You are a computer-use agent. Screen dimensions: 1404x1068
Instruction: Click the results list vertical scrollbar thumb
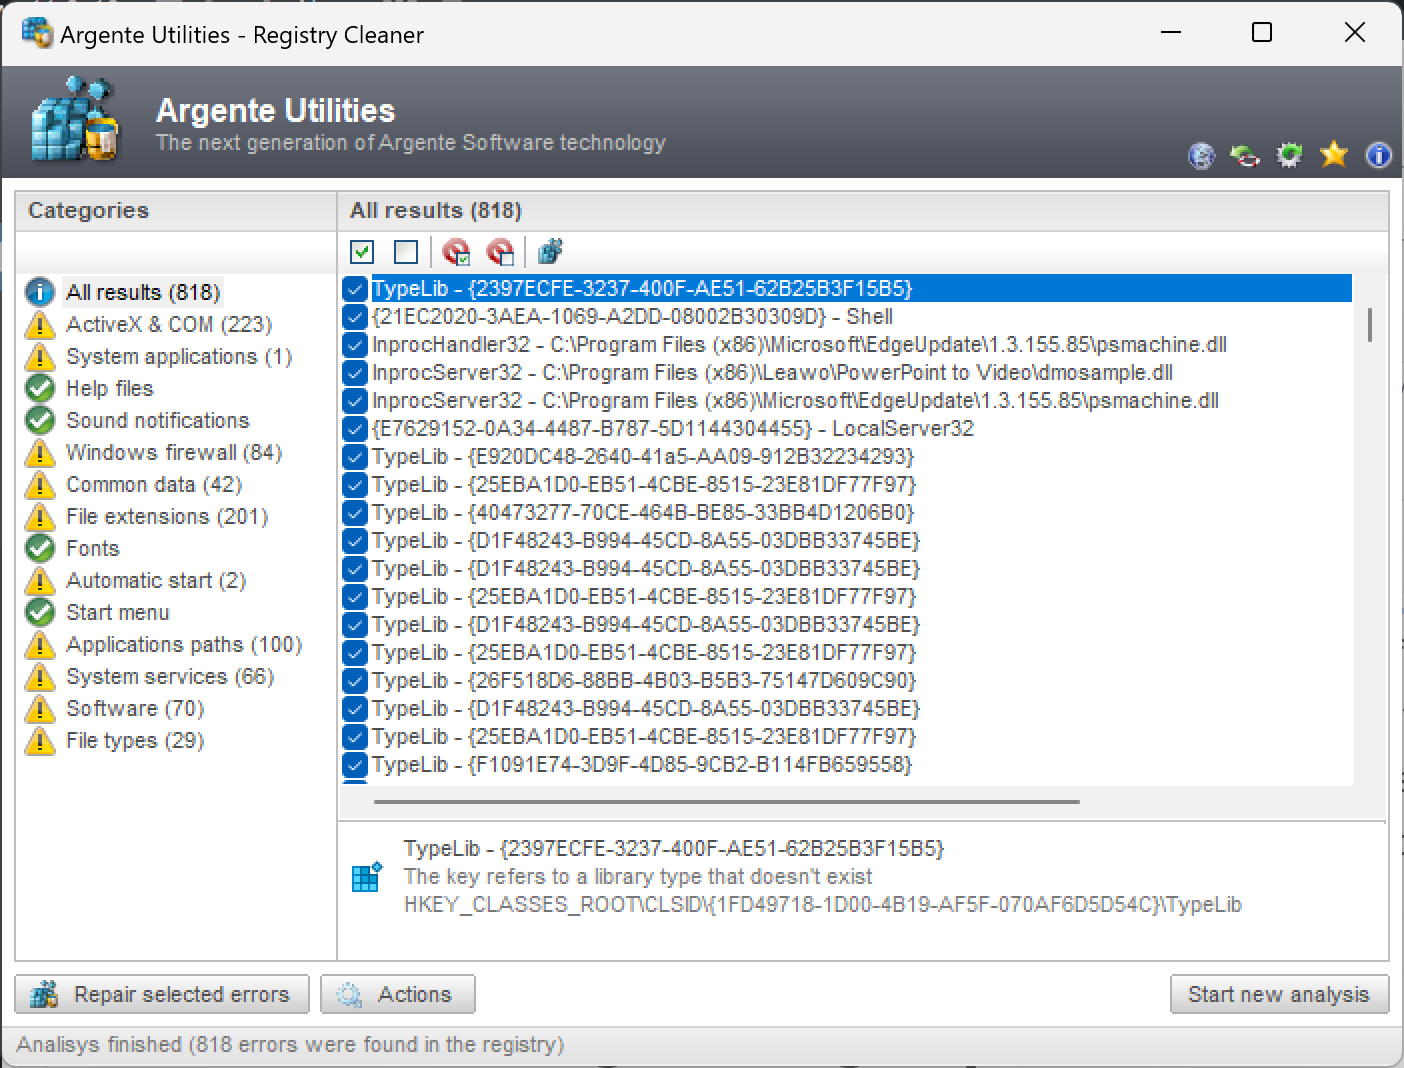1369,325
